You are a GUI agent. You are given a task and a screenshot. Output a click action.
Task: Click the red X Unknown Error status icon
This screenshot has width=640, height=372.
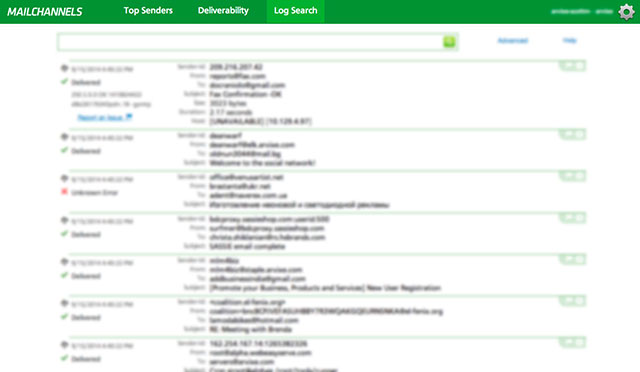64,192
